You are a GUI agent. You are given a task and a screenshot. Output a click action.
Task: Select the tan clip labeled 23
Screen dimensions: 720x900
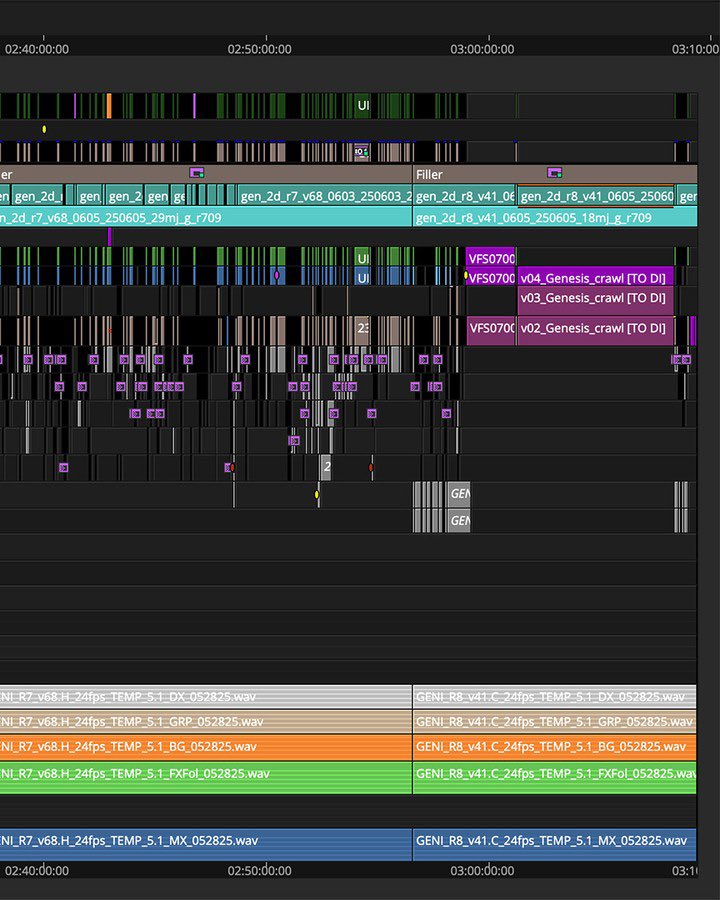coord(362,329)
